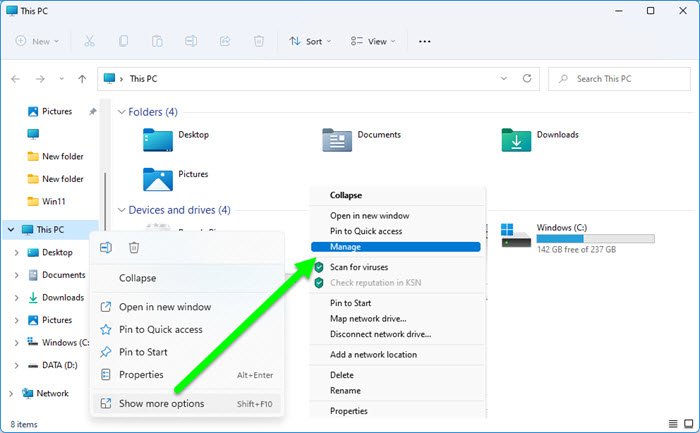
Task: Choose Pin to Quick access in classic menu
Action: coord(366,231)
